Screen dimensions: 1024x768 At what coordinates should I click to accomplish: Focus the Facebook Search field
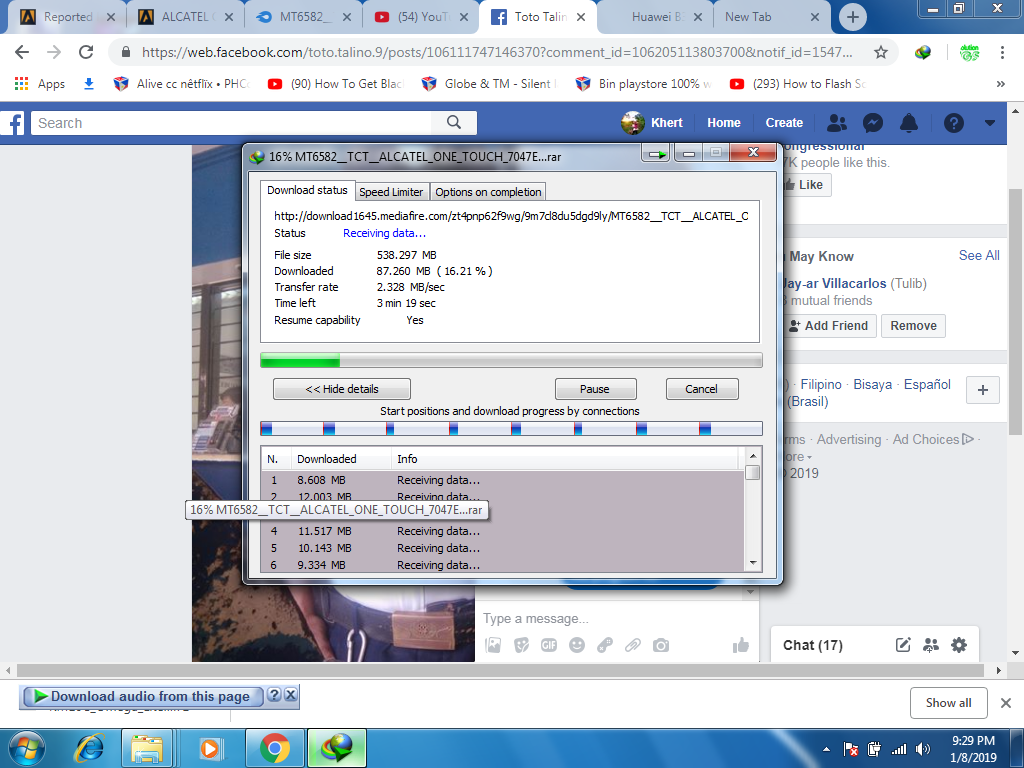point(232,123)
